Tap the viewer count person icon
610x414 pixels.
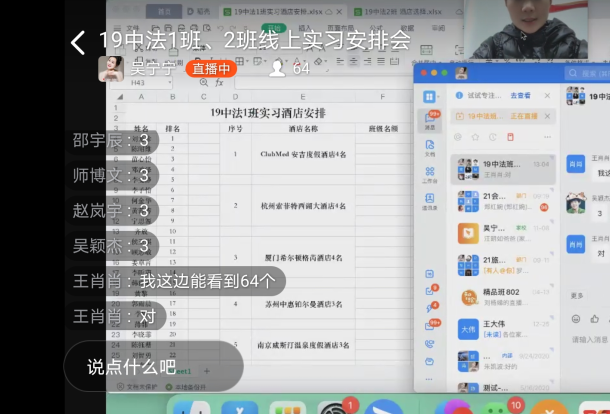(277, 68)
